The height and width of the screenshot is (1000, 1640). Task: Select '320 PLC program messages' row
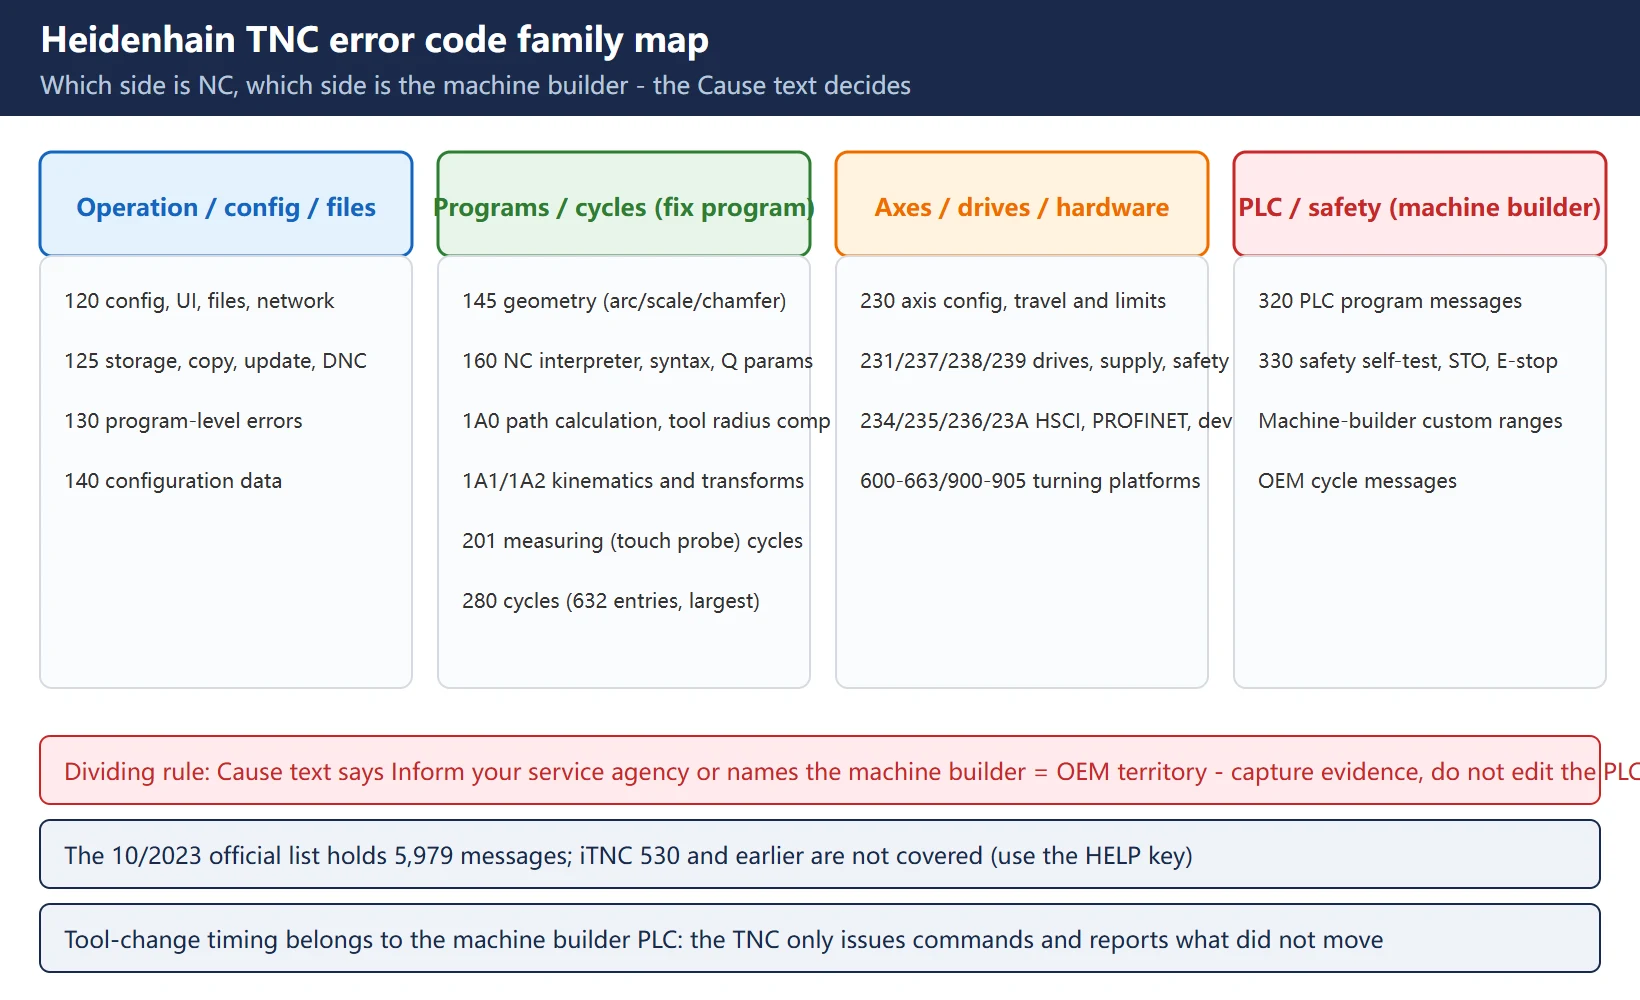pos(1390,301)
